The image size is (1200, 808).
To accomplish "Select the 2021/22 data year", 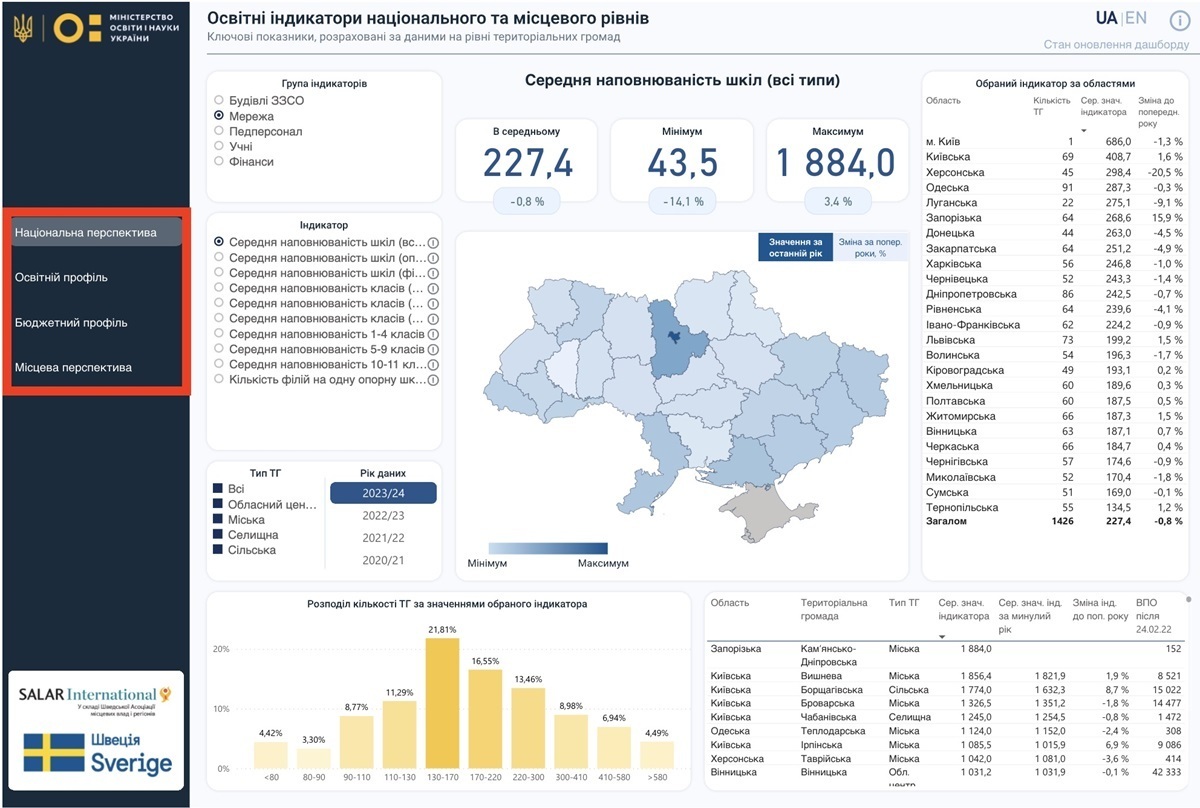I will [382, 539].
